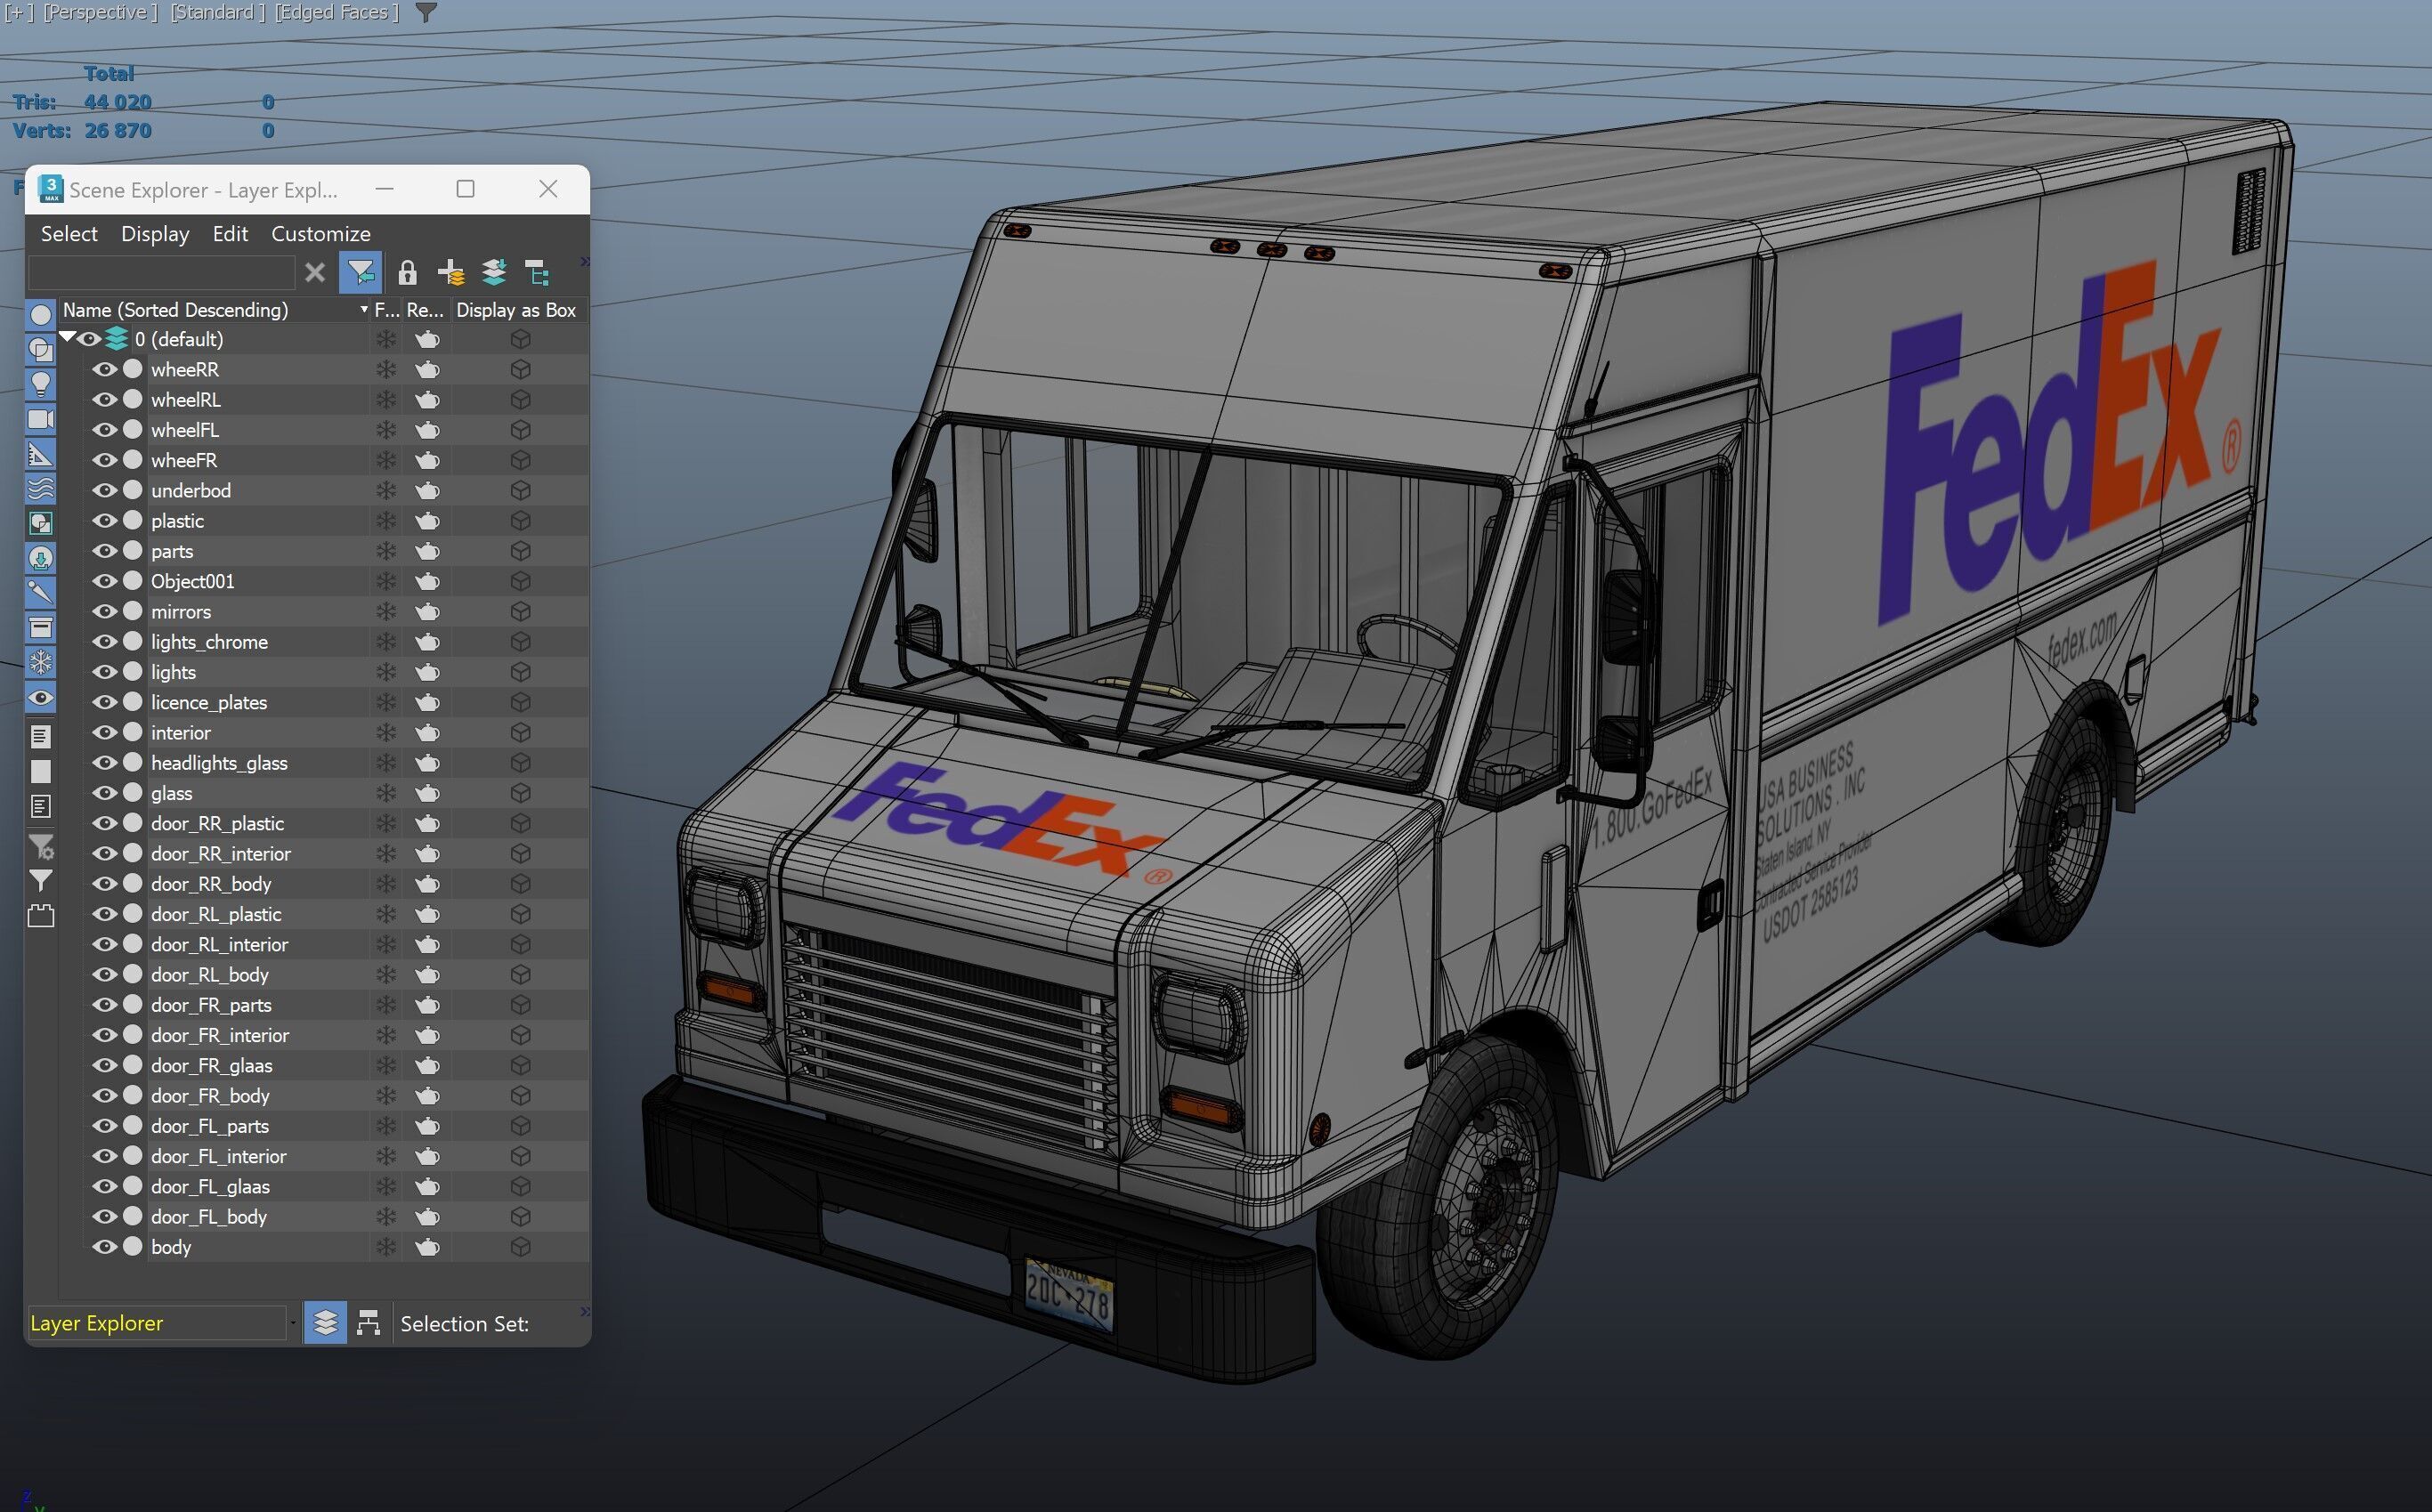Image resolution: width=2432 pixels, height=1512 pixels.
Task: Toggle visibility of the glass object
Action: (104, 794)
